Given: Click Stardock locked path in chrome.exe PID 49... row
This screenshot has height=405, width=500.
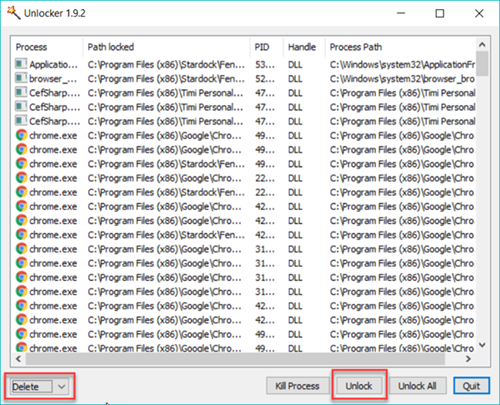Looking at the screenshot, I should tap(166, 164).
